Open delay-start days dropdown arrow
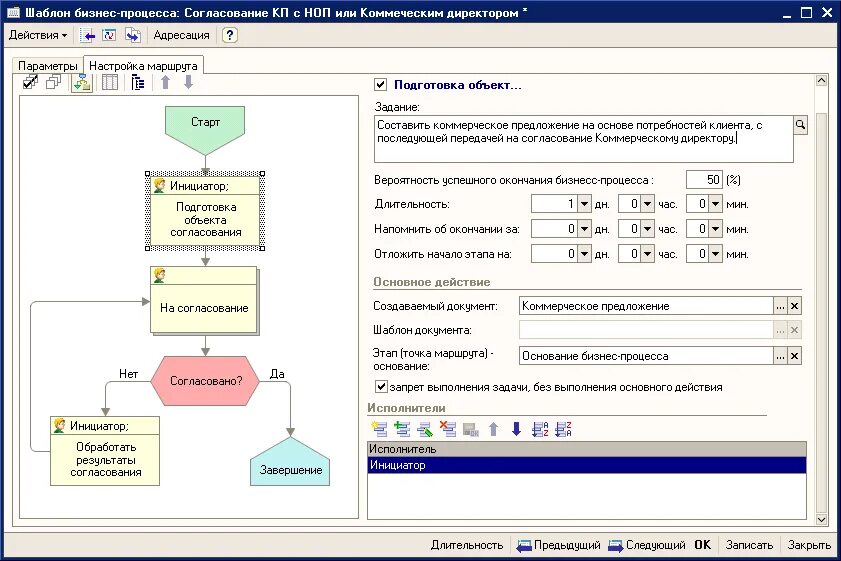The width and height of the screenshot is (841, 561). pos(585,254)
